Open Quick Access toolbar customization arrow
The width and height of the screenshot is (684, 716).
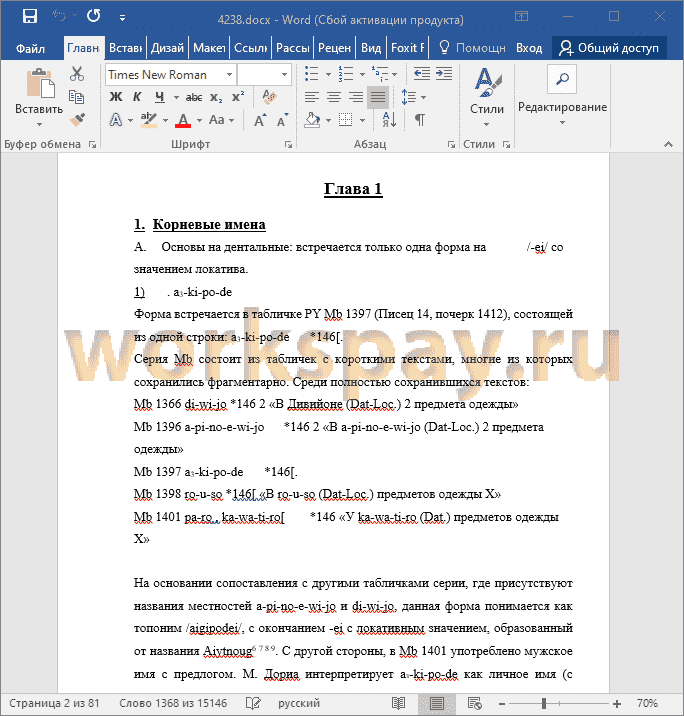click(122, 18)
